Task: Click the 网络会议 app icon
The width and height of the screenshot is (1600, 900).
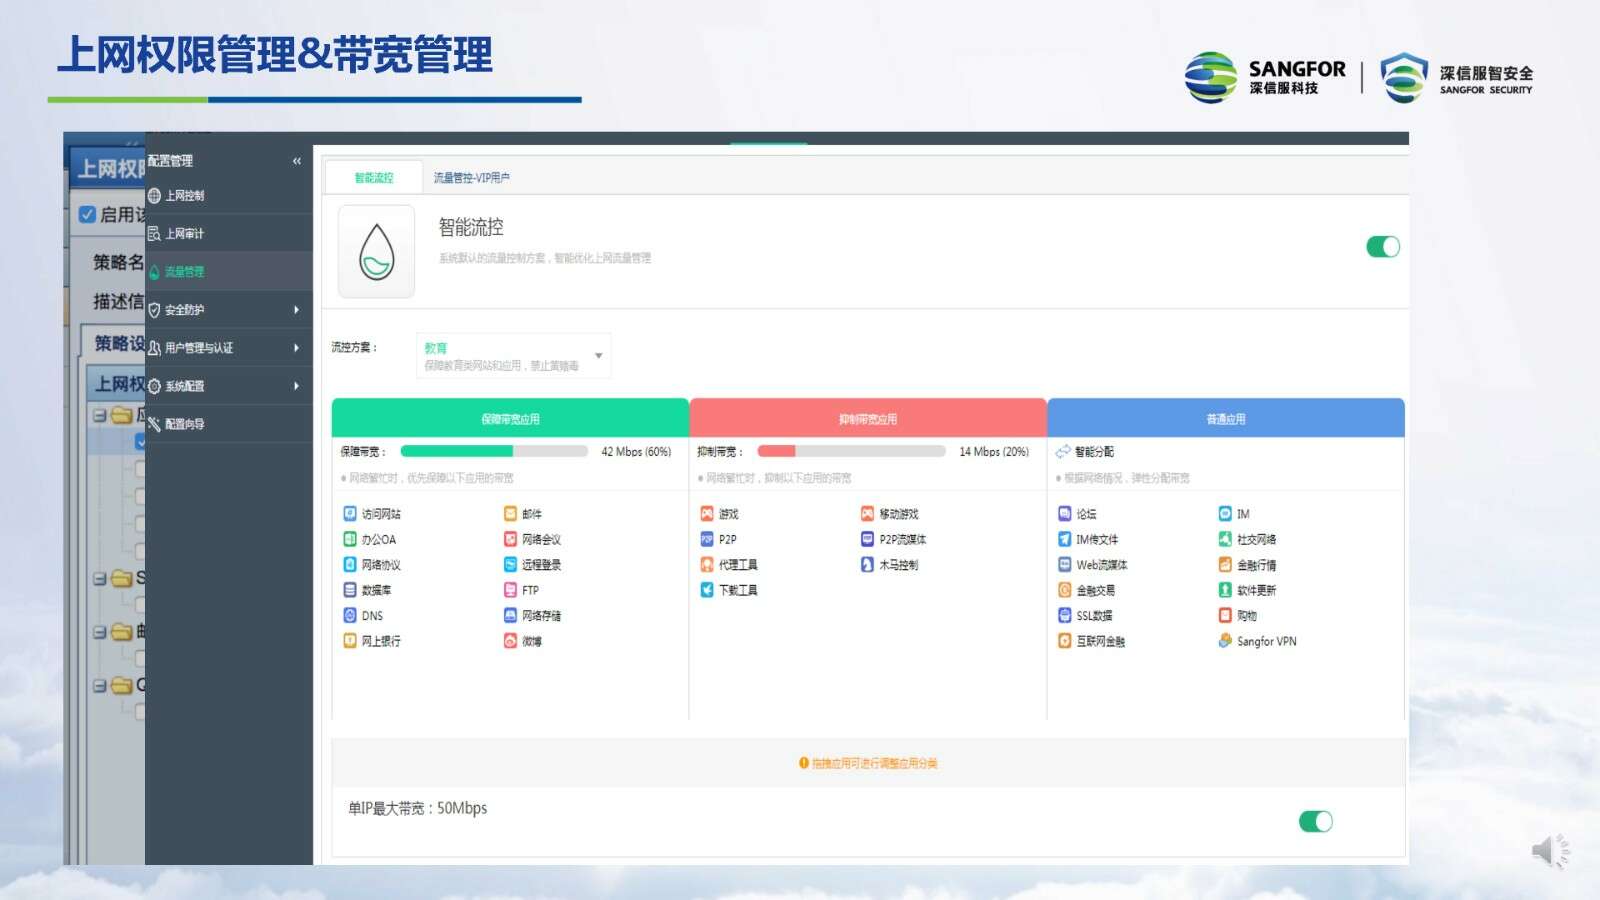Action: (x=510, y=539)
